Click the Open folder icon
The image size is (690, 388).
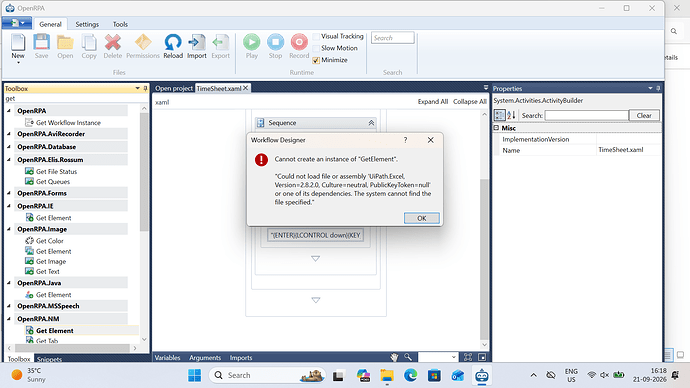(x=65, y=43)
